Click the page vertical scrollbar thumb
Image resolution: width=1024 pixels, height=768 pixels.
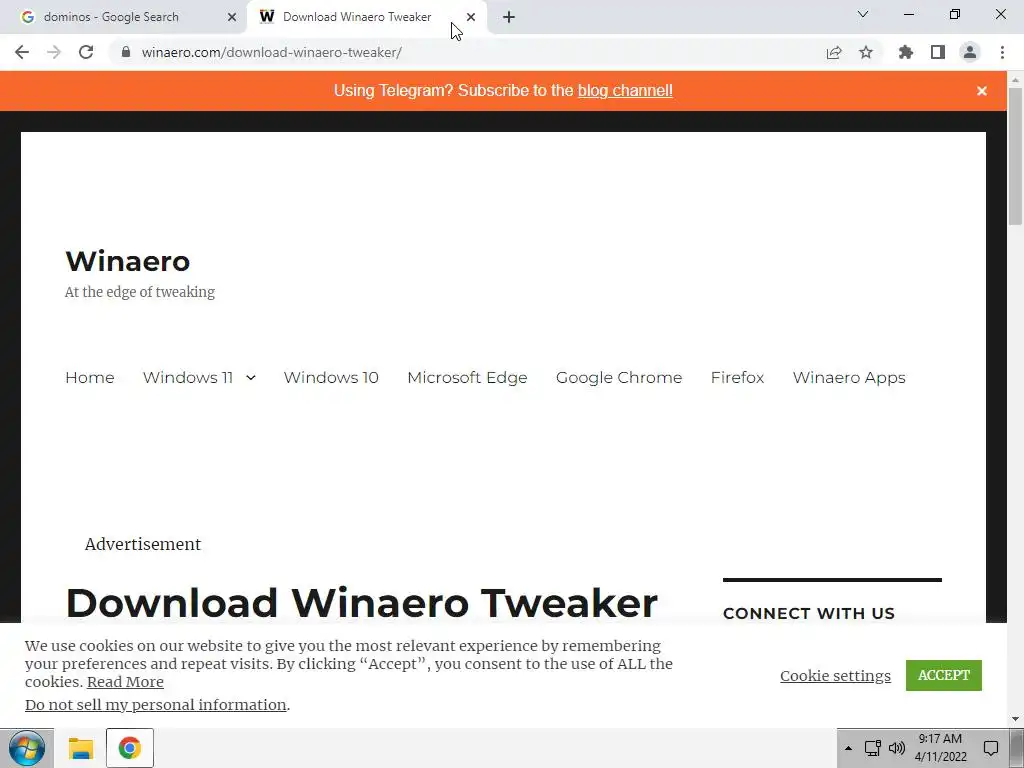point(1015,157)
